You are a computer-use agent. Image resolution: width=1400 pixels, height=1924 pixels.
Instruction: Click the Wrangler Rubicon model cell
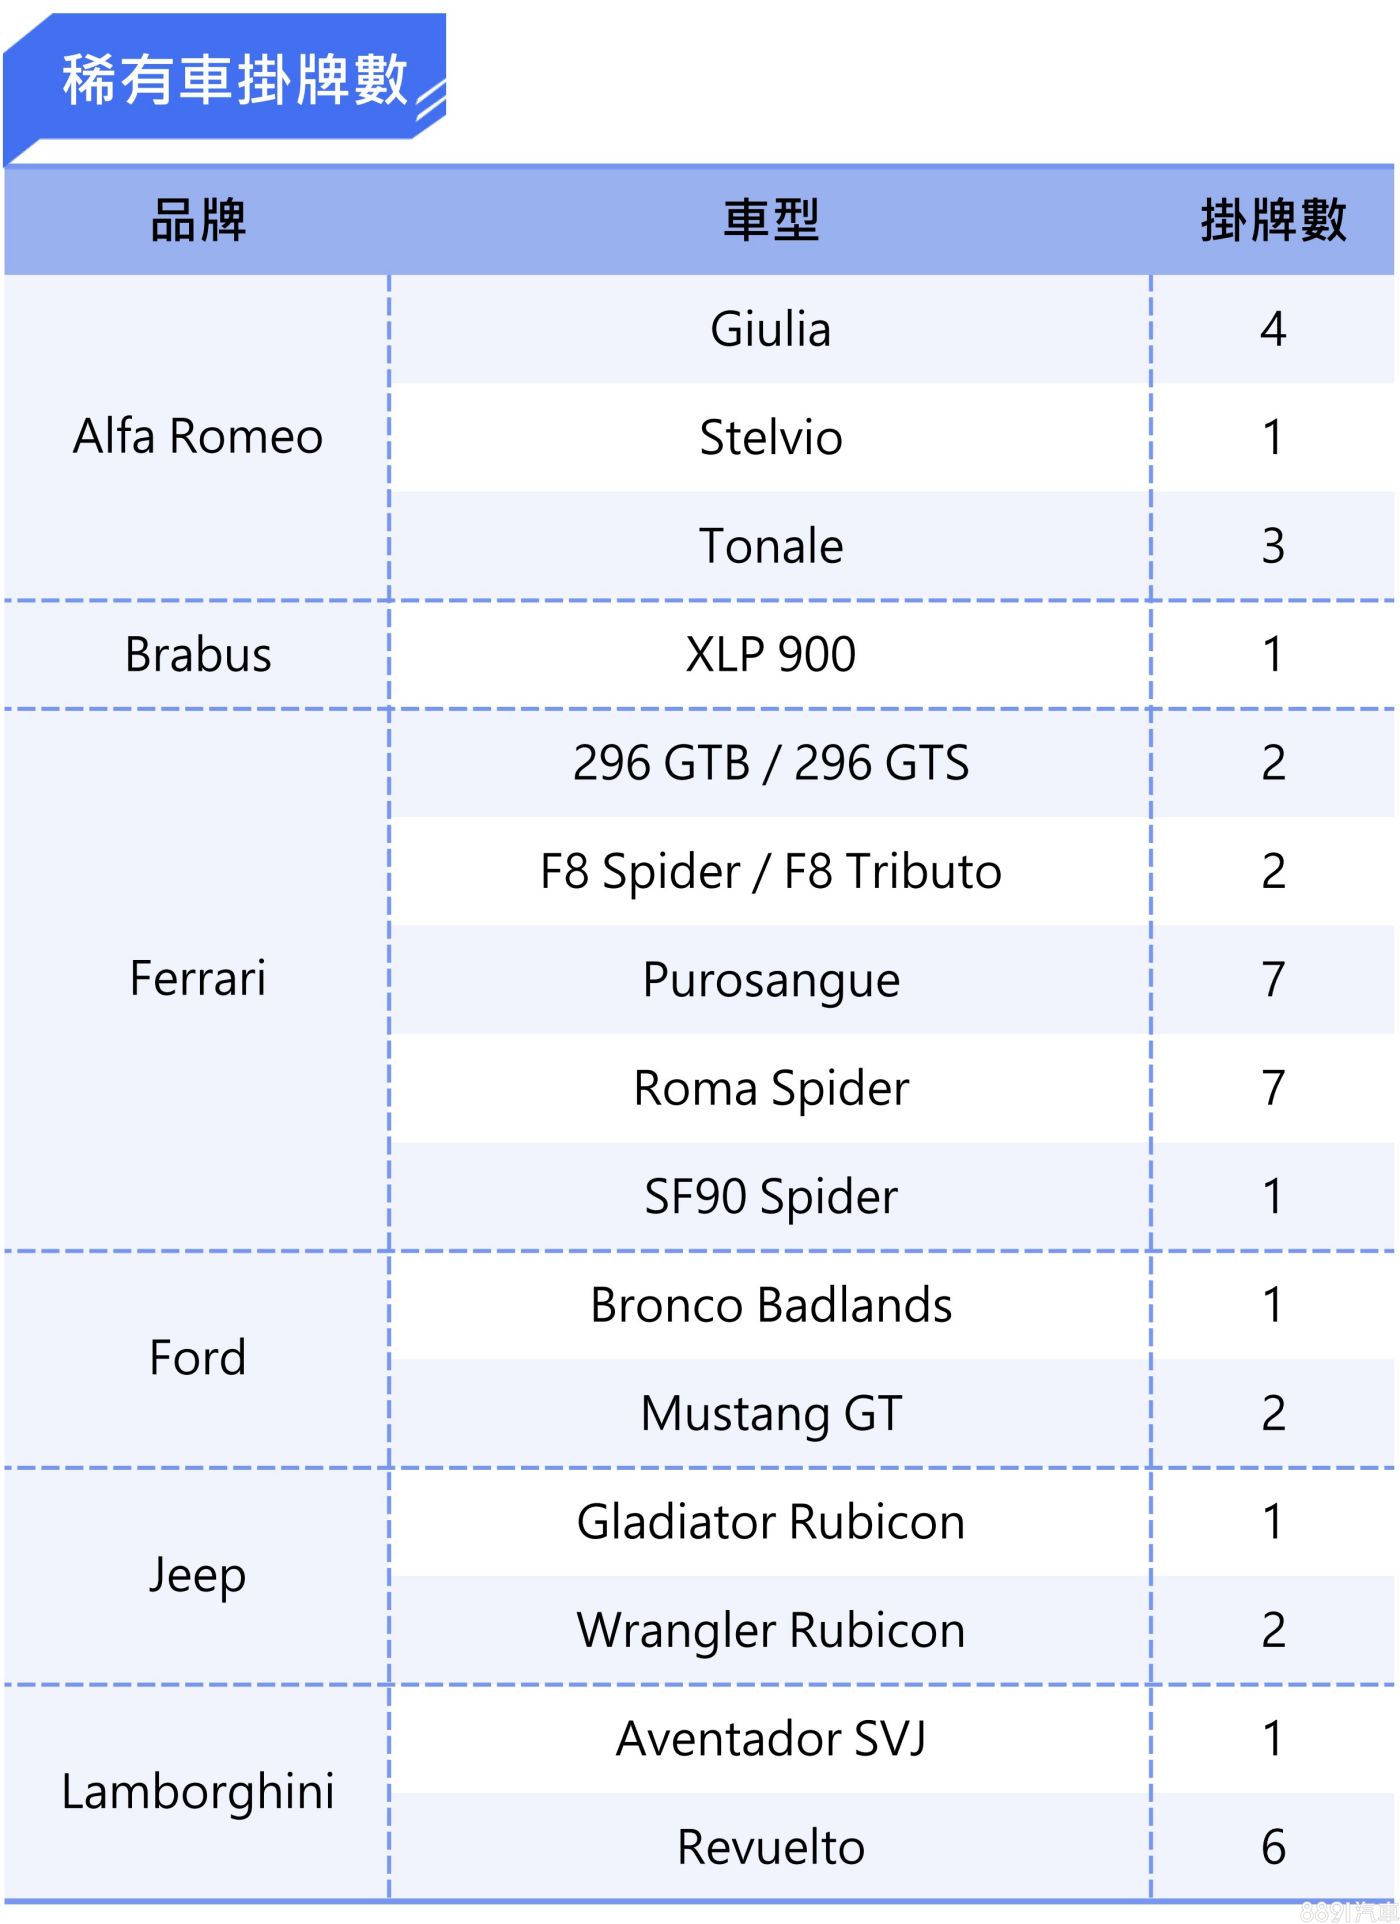click(770, 1631)
